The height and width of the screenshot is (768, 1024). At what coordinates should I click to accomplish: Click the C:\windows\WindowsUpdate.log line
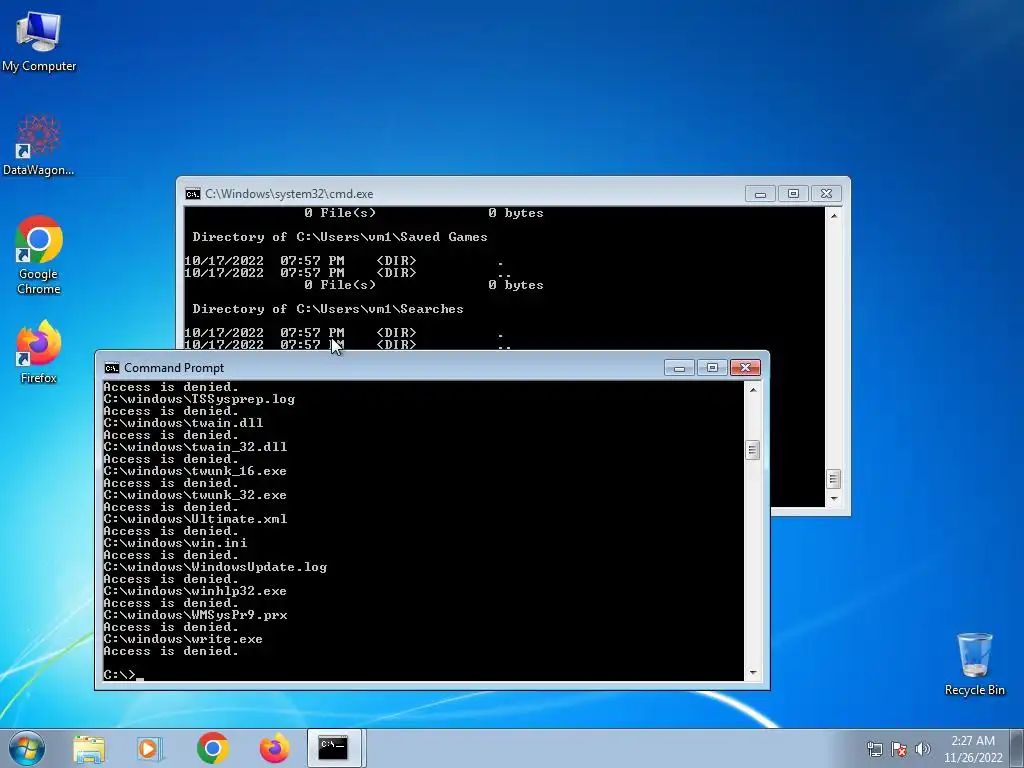216,567
